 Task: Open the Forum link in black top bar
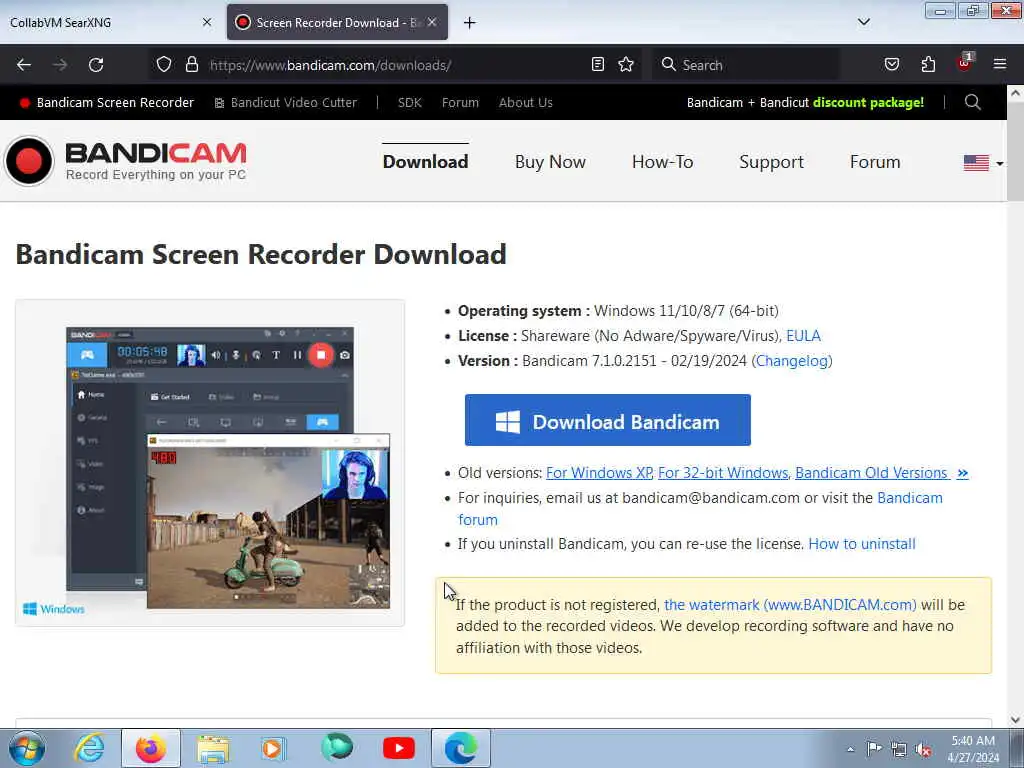[x=460, y=103]
